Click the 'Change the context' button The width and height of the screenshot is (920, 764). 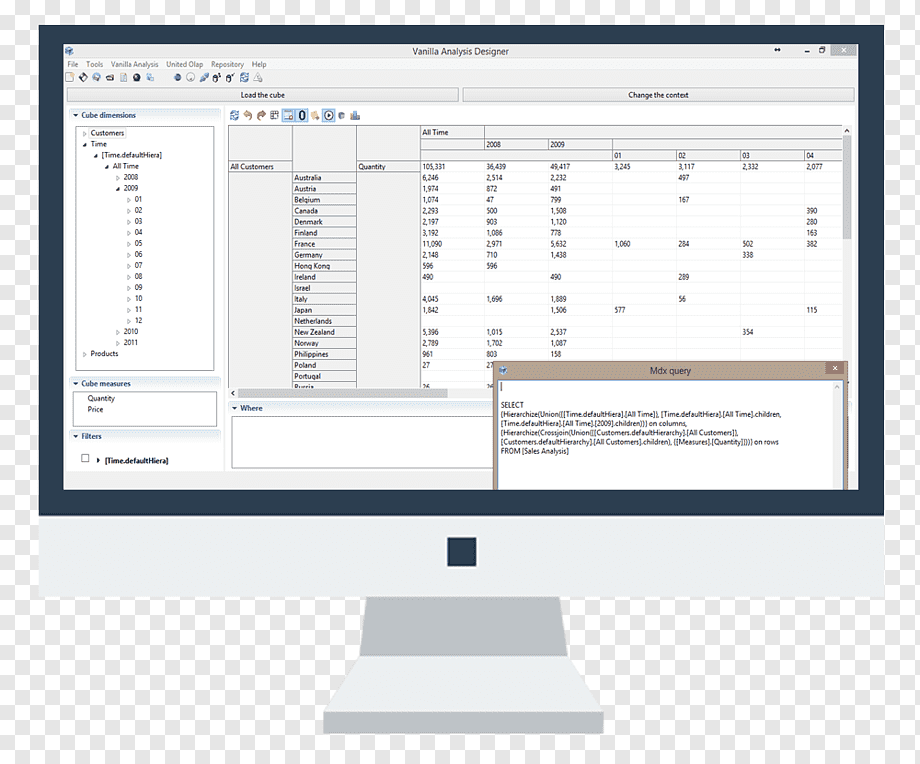(x=658, y=94)
